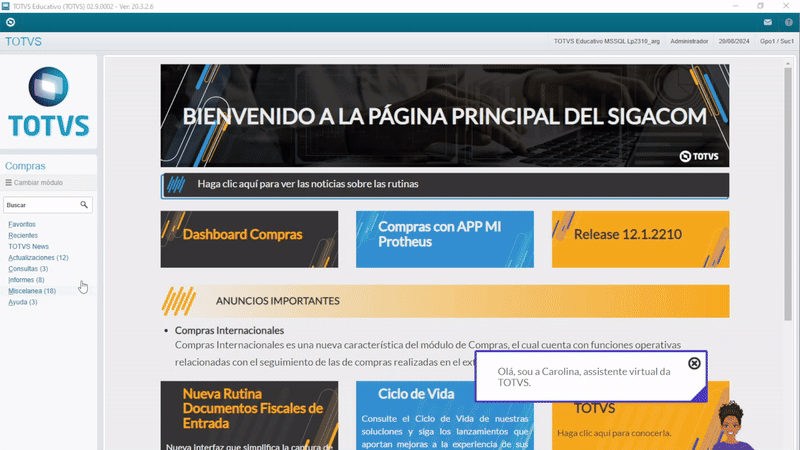Image resolution: width=800 pixels, height=450 pixels.
Task: Click ANUNCIOS IMPORTANTES header bar
Action: tap(444, 301)
